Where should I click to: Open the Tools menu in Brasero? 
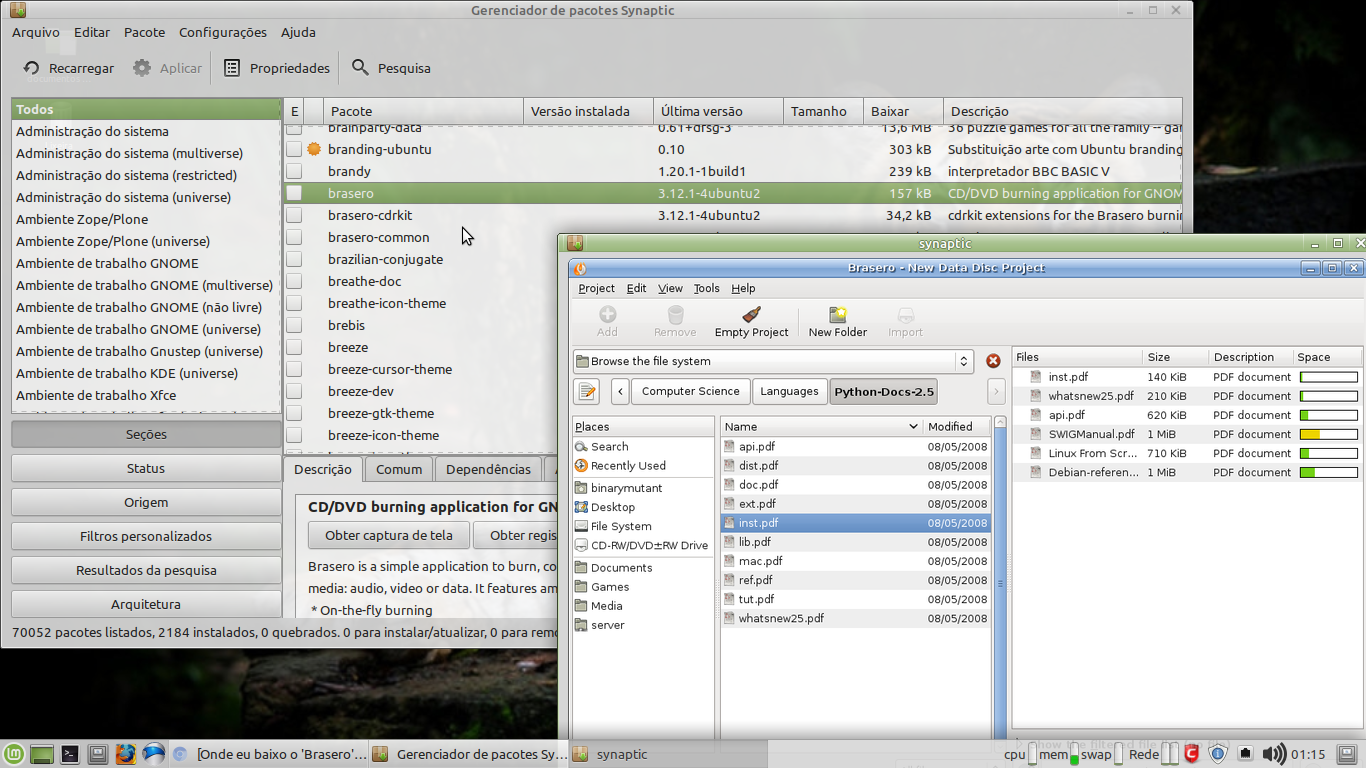point(707,288)
